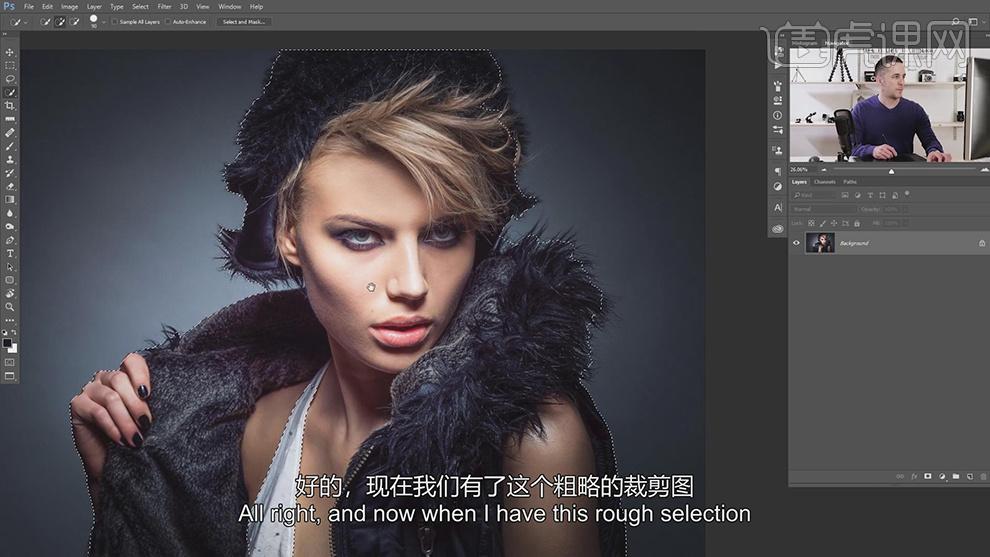Click the Select and Mask button

pos(244,21)
